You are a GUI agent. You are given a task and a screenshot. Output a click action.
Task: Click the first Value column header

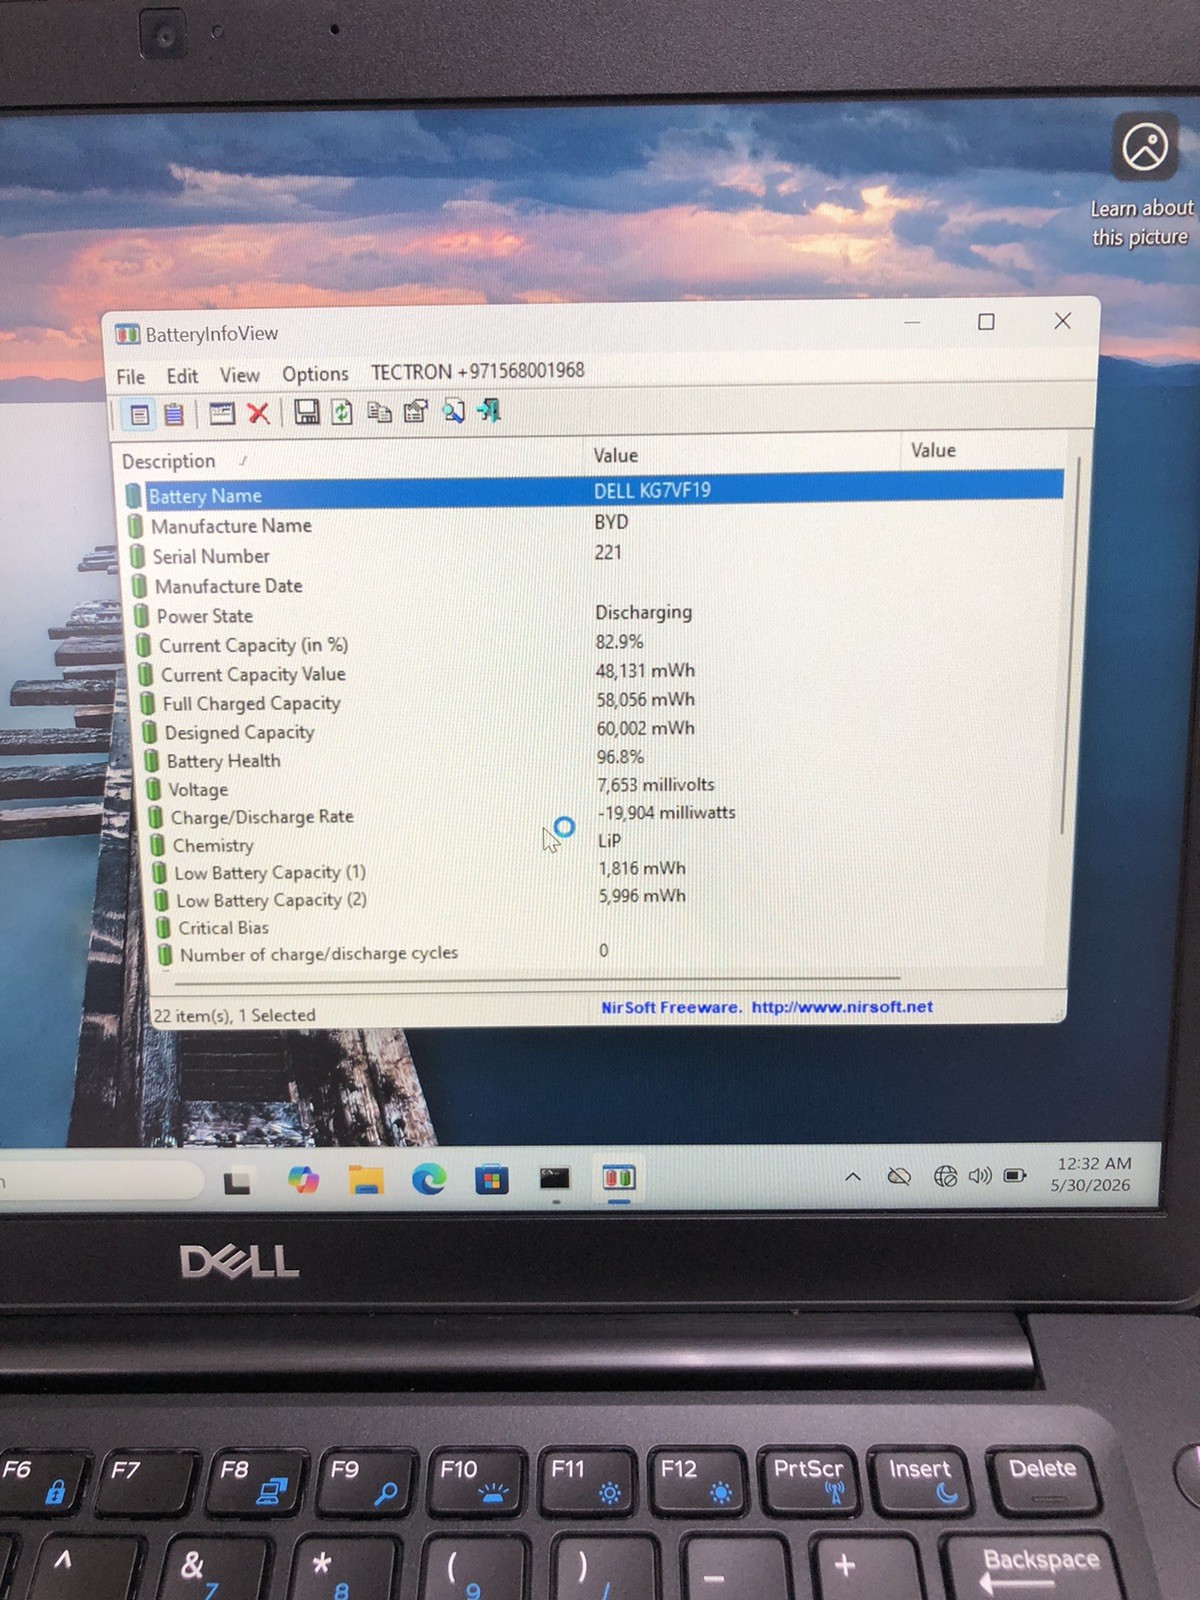(x=742, y=454)
